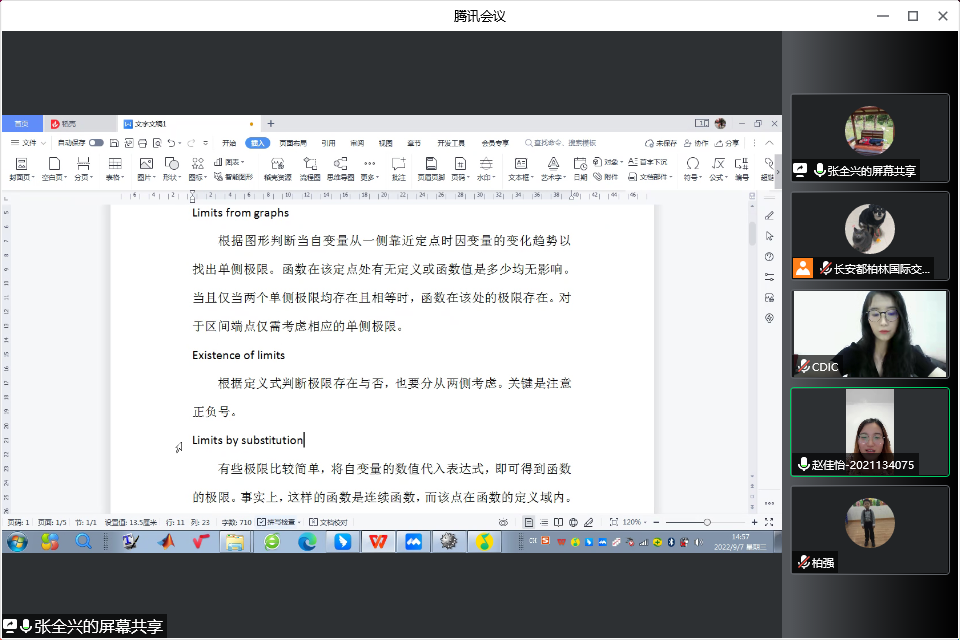Open the flowchart (流程图) tool
Screen dimensions: 960x640
pos(310,168)
